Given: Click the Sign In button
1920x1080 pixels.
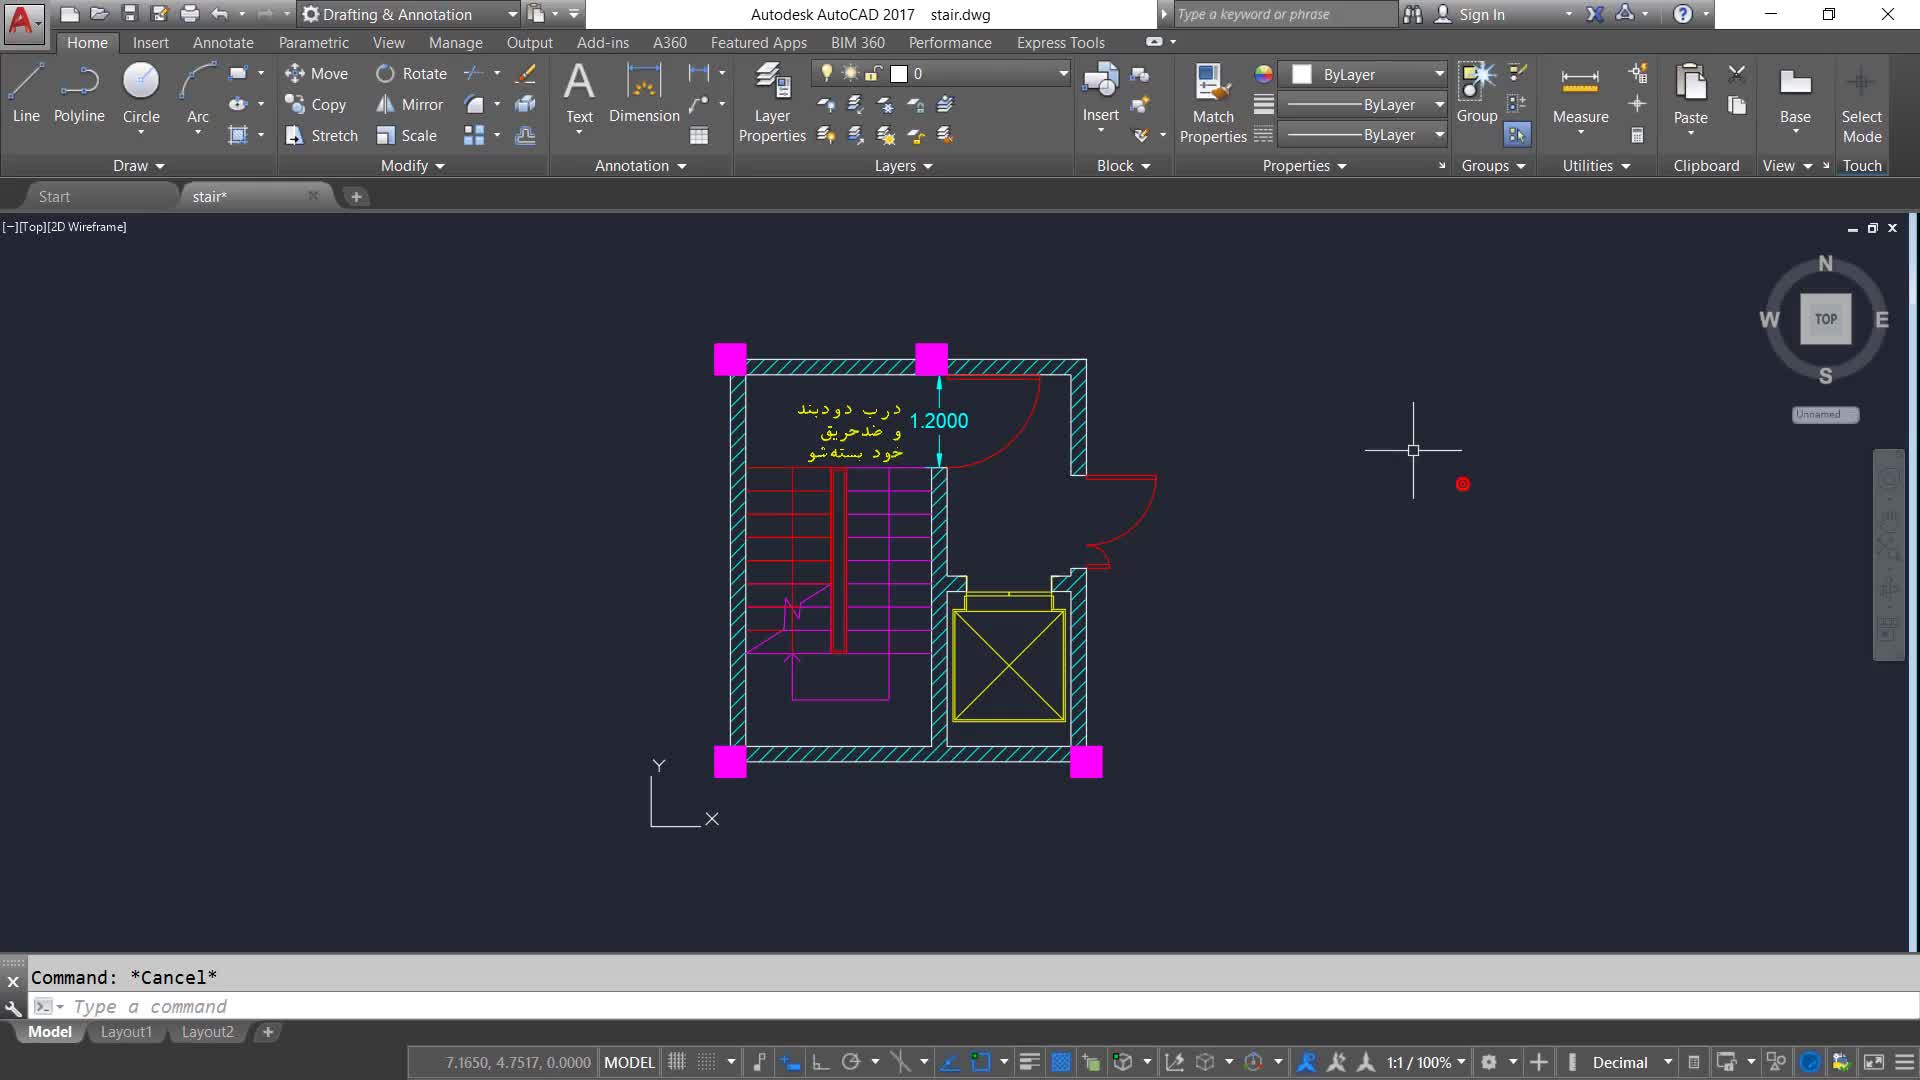Looking at the screenshot, I should [x=1481, y=14].
